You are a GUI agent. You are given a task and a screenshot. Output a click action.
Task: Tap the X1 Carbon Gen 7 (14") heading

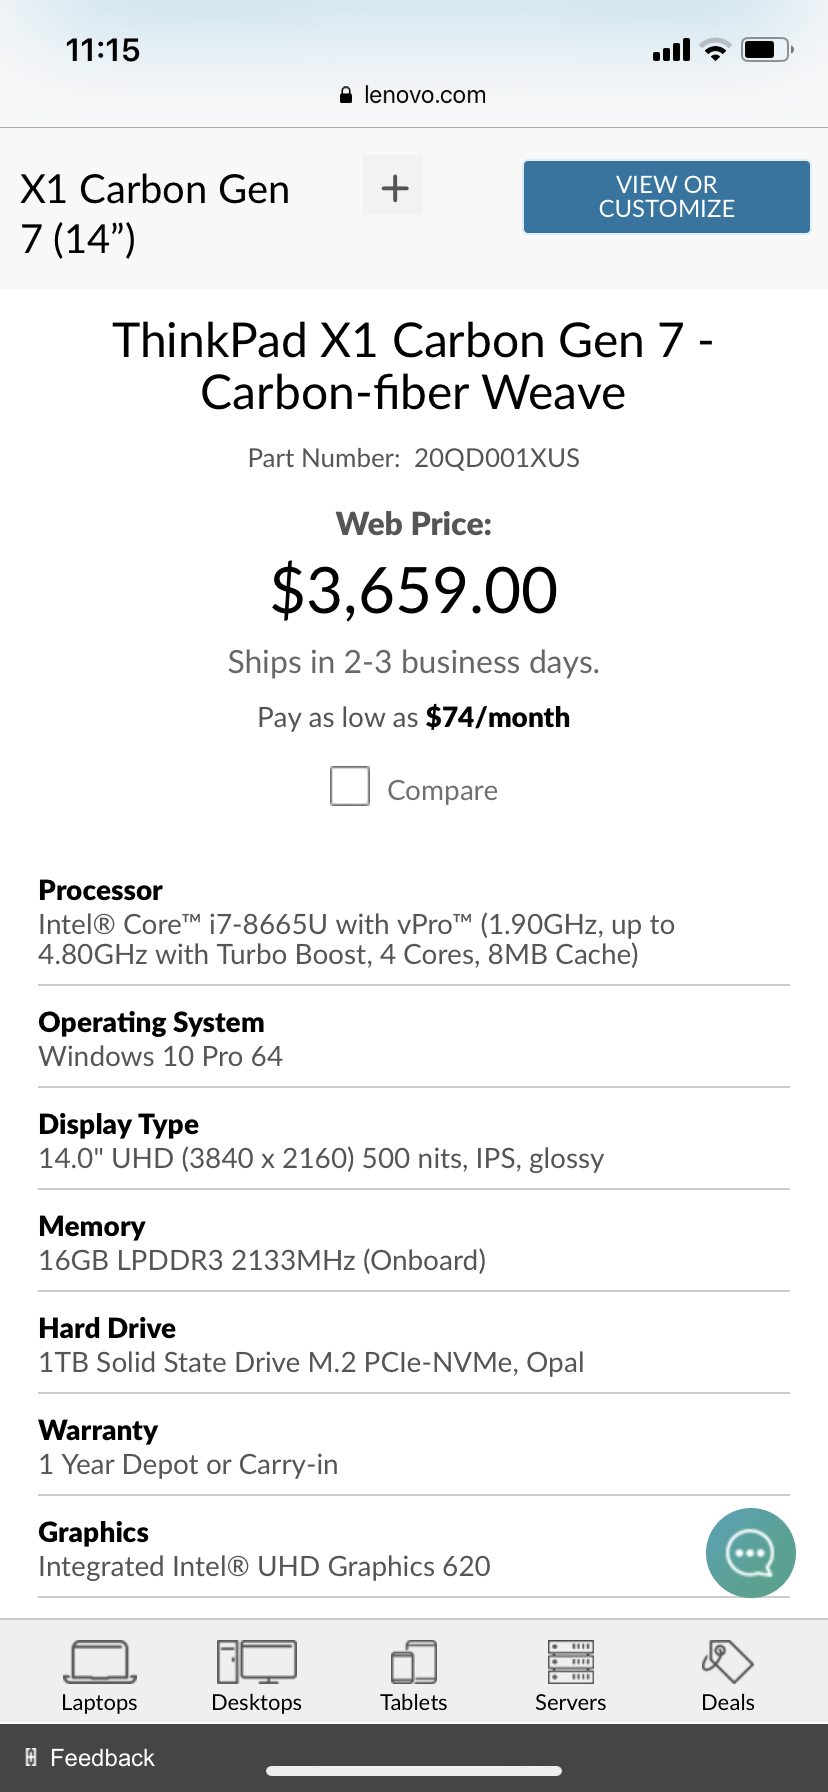[x=155, y=213]
